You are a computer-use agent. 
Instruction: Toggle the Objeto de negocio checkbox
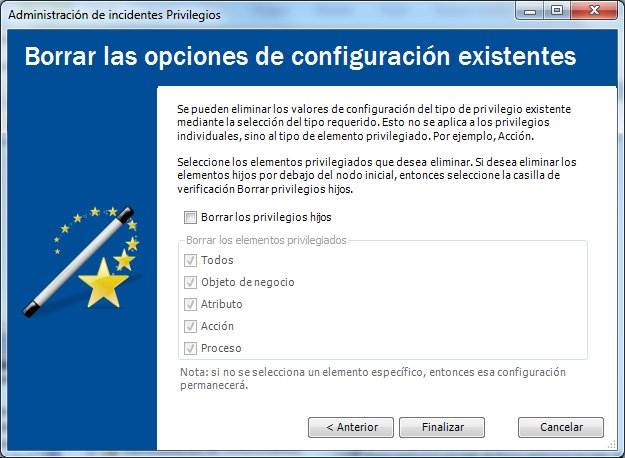pyautogui.click(x=190, y=282)
